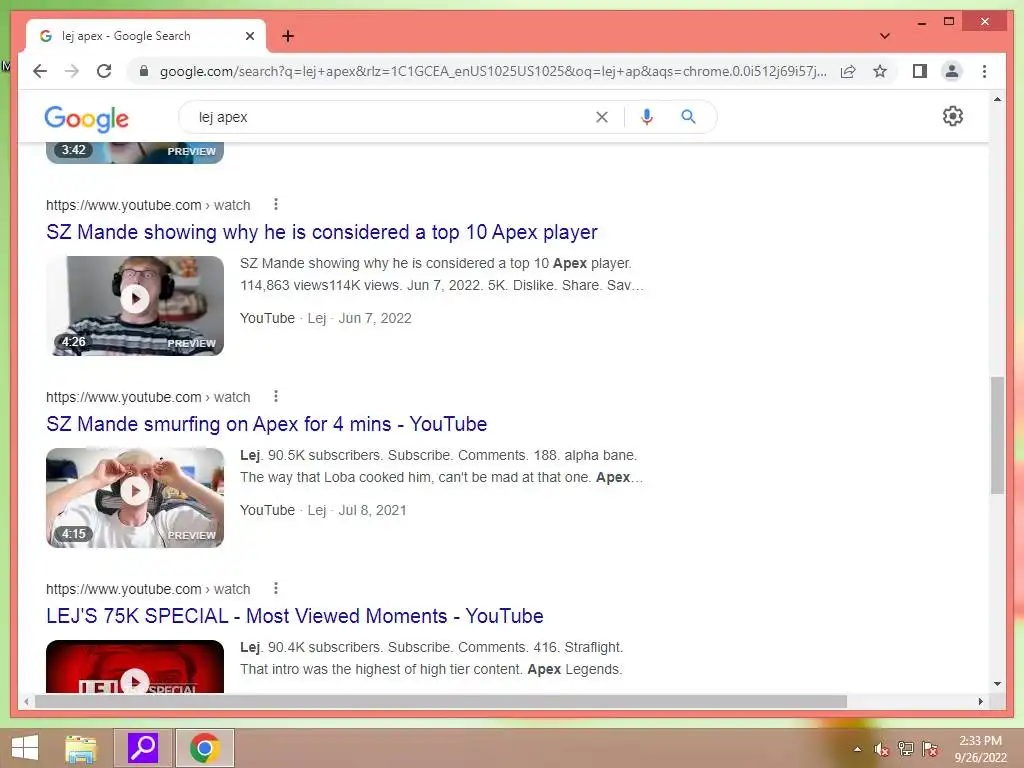Click 'Lej. 90.5K subscribers' snippet text
1024x768 pixels.
coord(310,455)
